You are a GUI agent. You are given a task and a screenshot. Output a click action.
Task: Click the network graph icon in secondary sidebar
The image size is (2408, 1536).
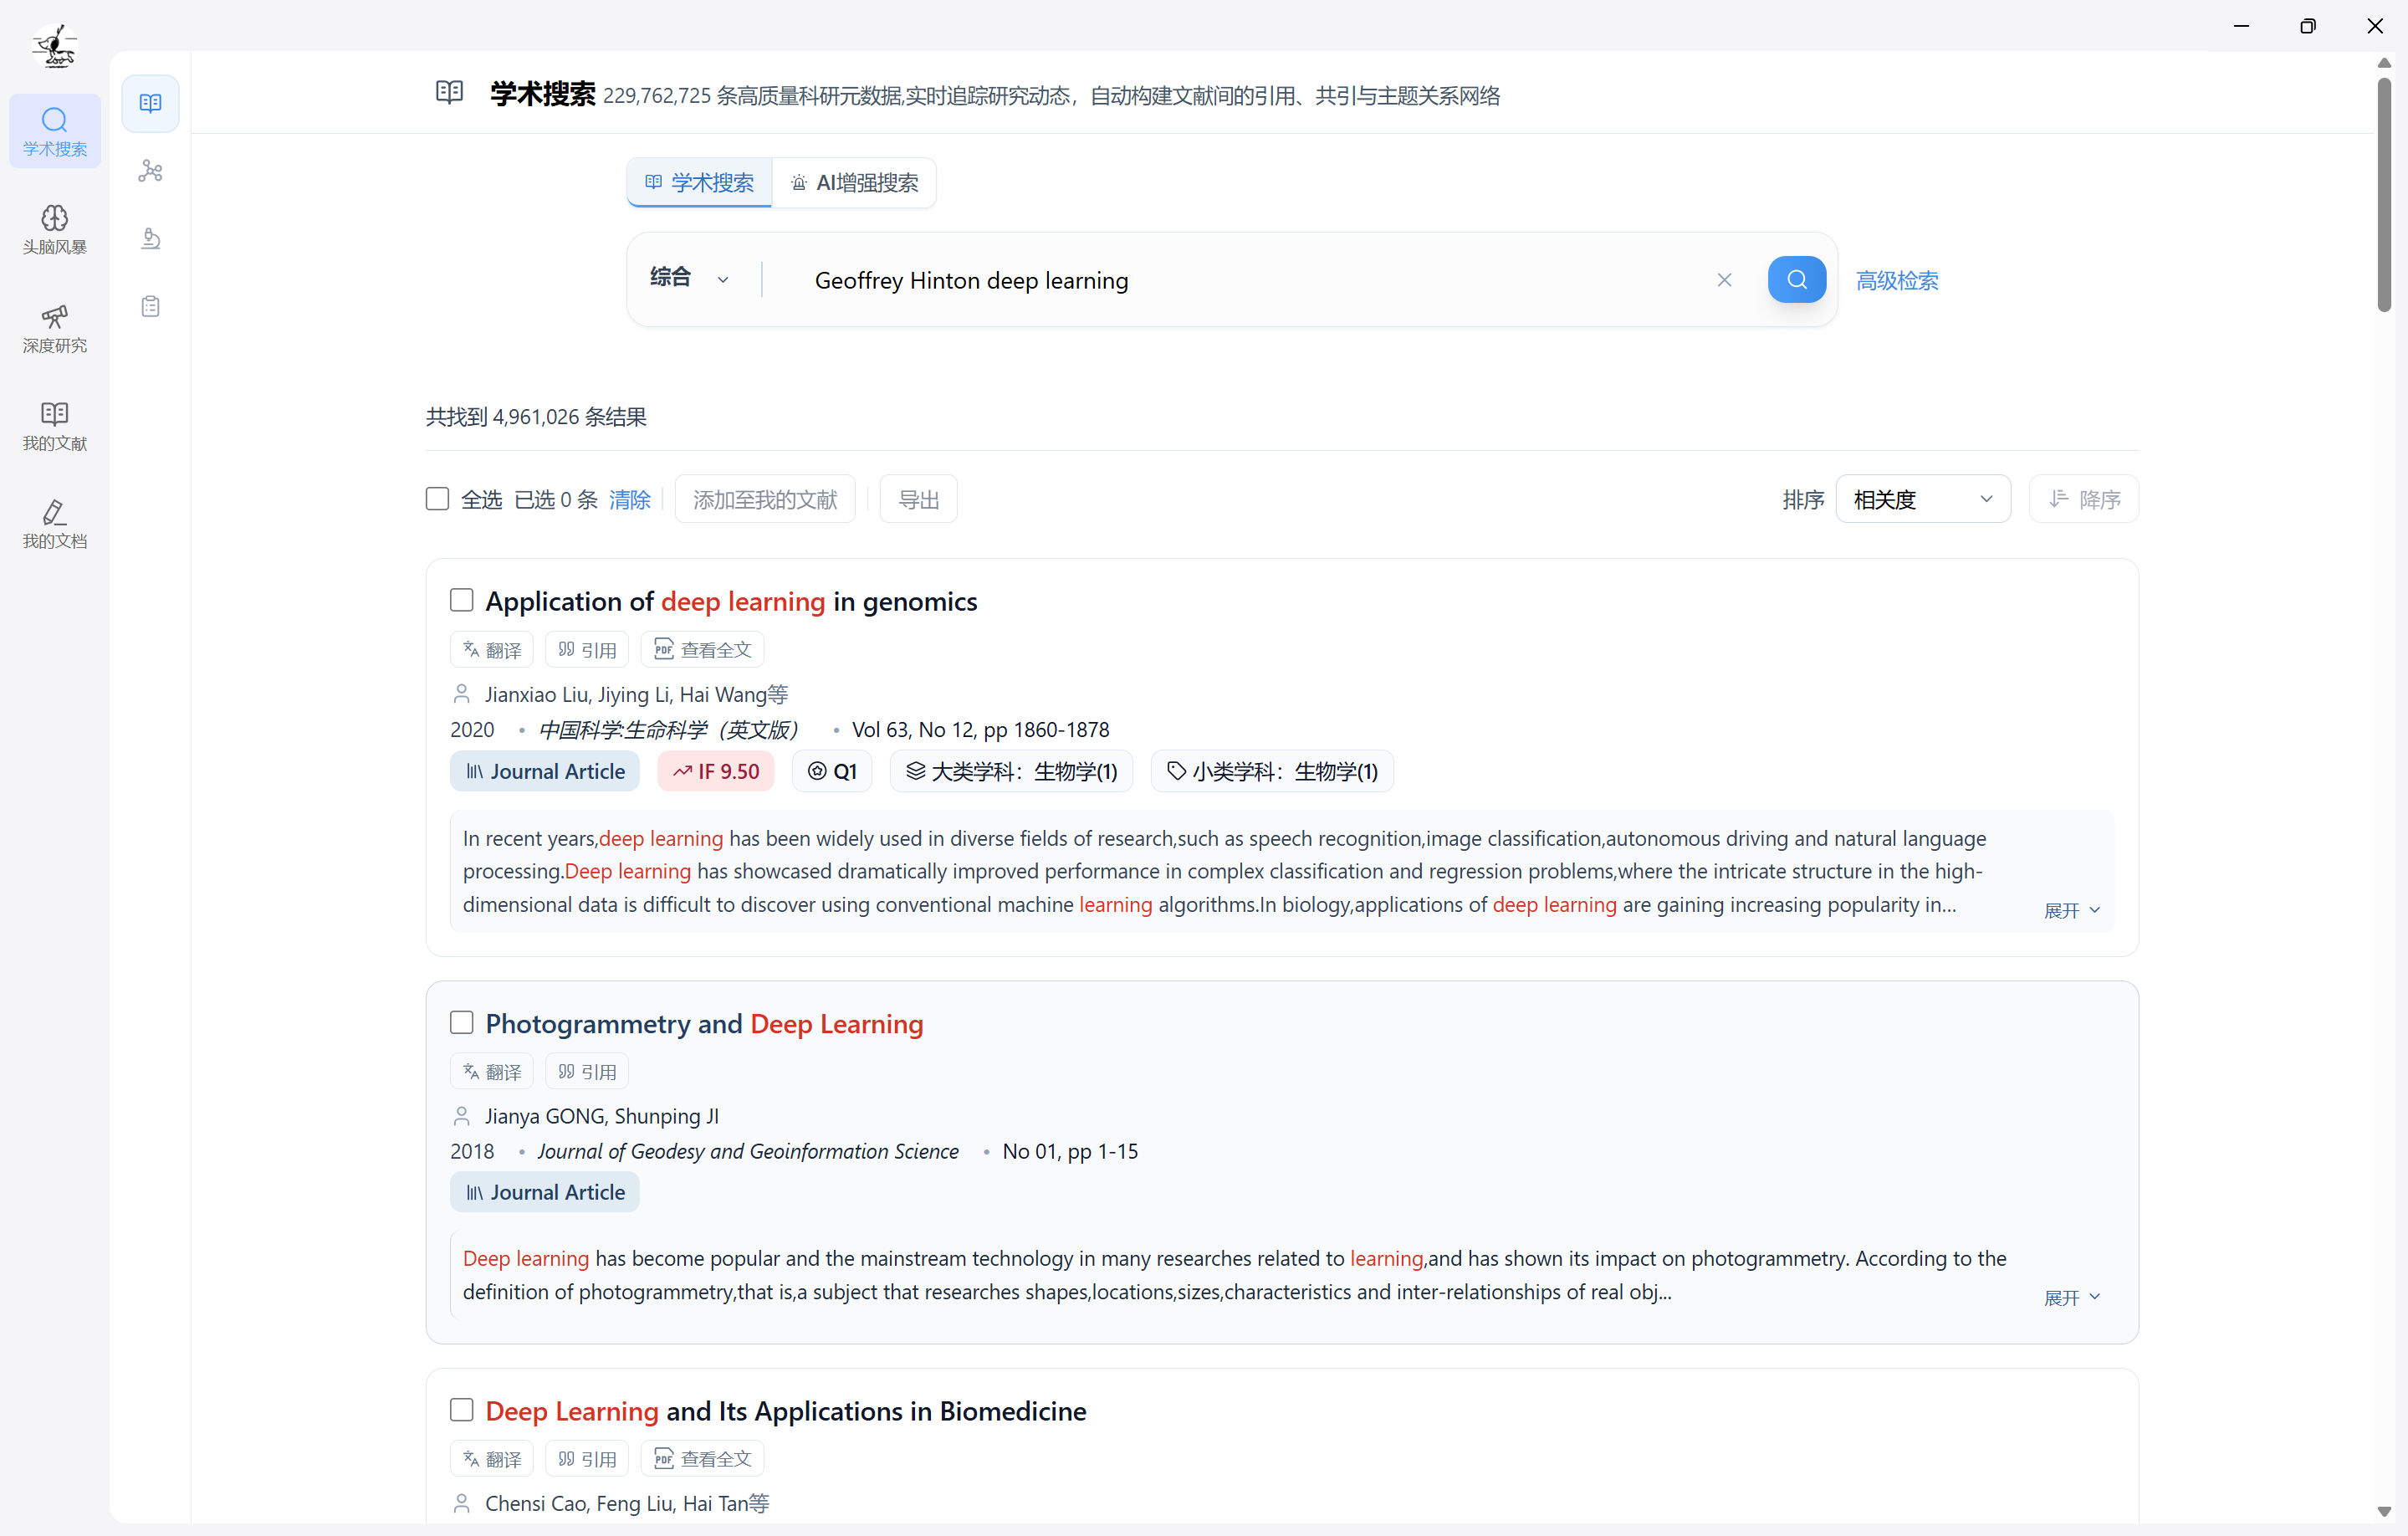pos(150,171)
